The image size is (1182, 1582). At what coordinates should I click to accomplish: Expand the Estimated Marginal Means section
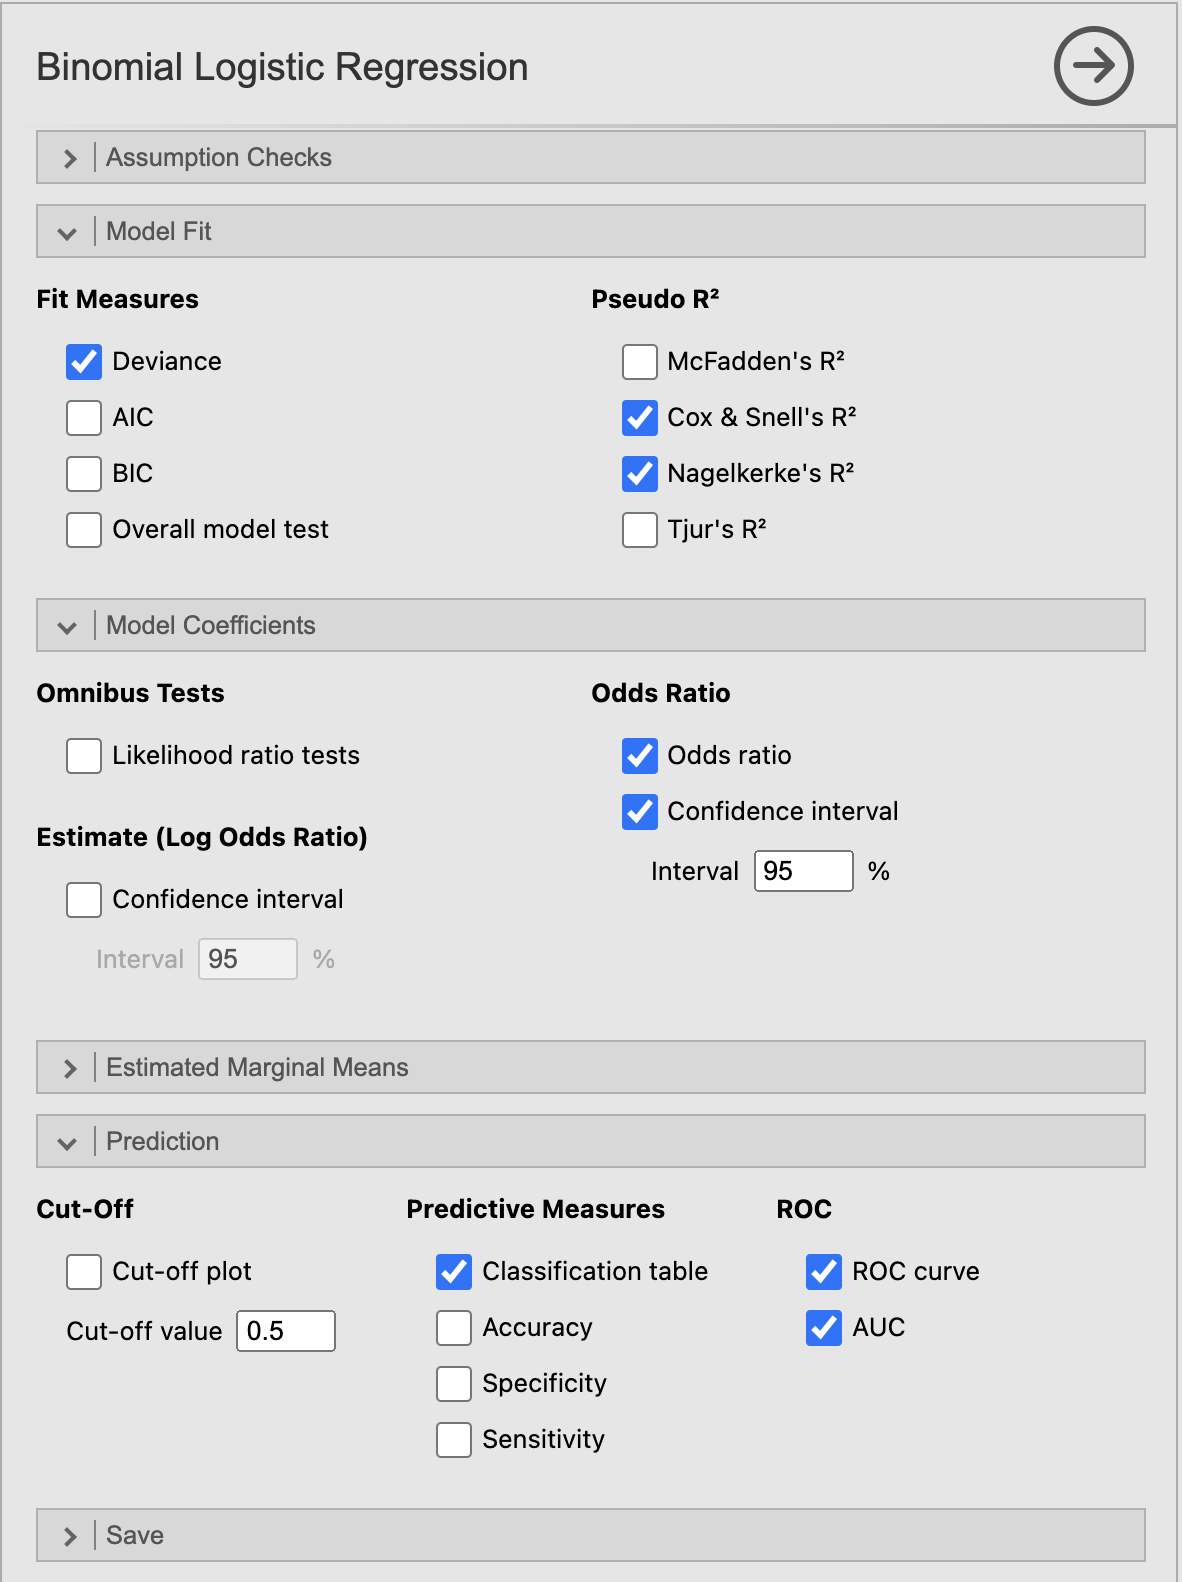click(591, 1067)
